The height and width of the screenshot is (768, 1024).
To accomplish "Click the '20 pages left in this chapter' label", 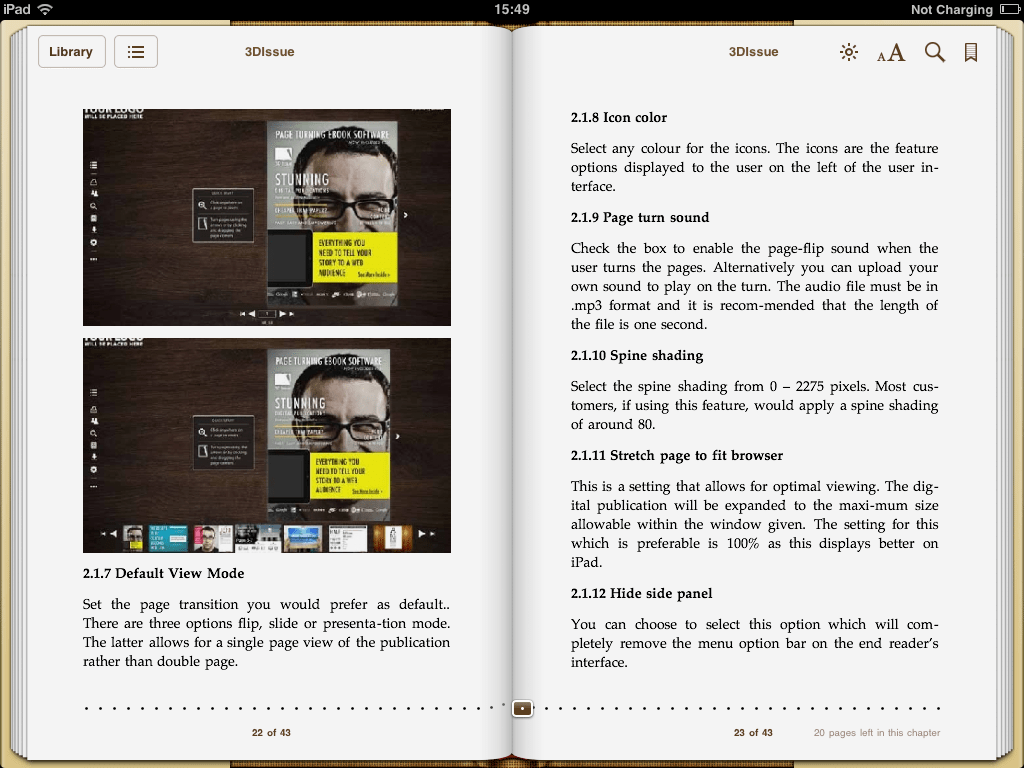I will (876, 733).
